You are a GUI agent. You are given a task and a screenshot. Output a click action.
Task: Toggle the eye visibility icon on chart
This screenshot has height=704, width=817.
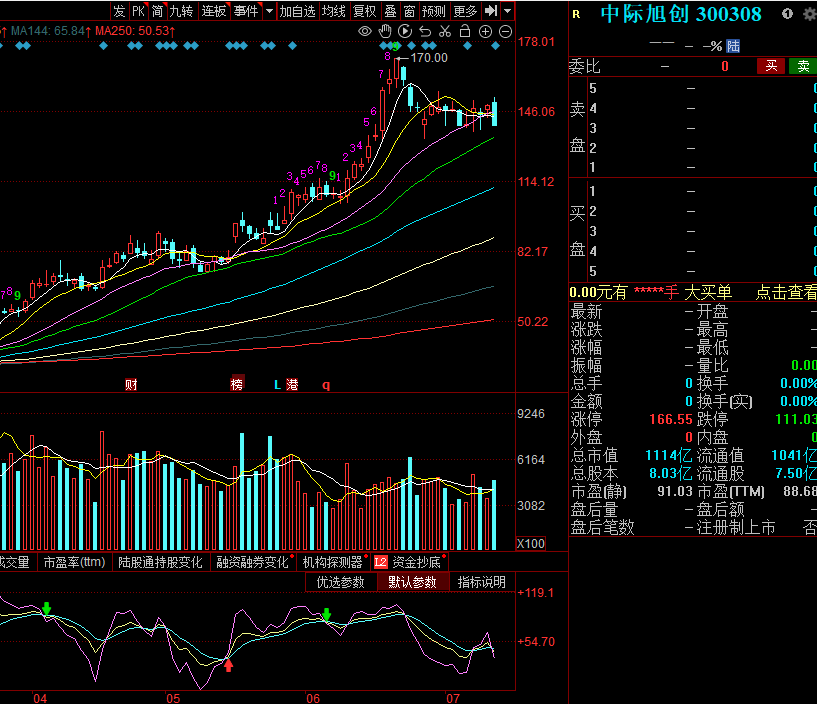(366, 32)
